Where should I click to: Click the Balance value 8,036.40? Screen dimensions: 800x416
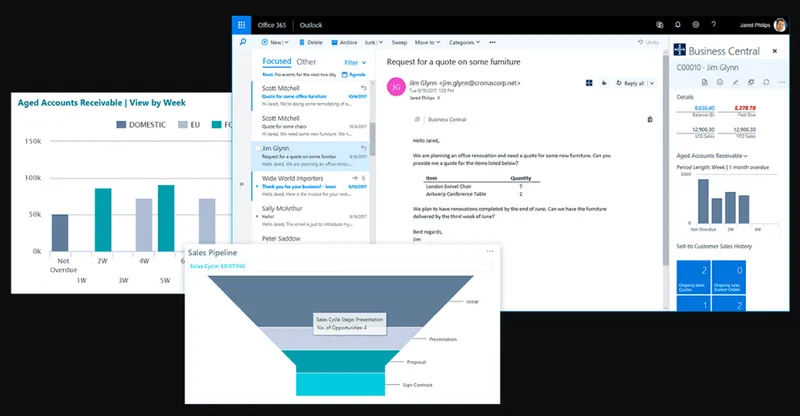pyautogui.click(x=704, y=108)
